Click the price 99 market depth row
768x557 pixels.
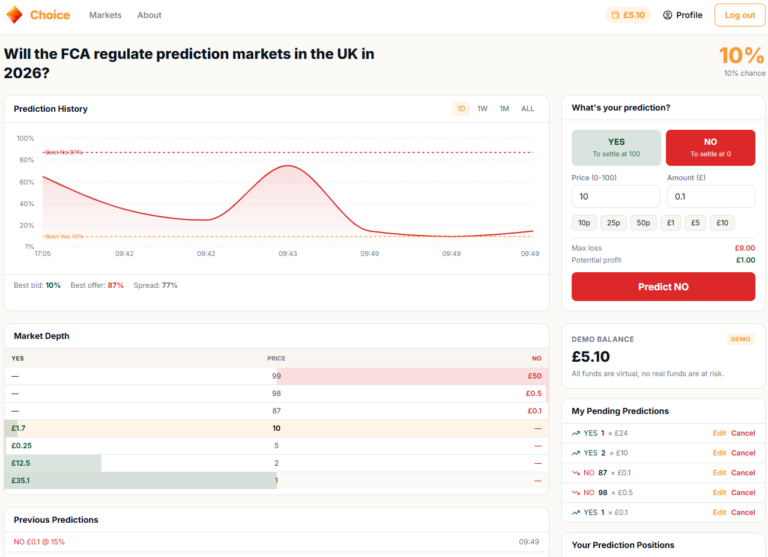(276, 376)
